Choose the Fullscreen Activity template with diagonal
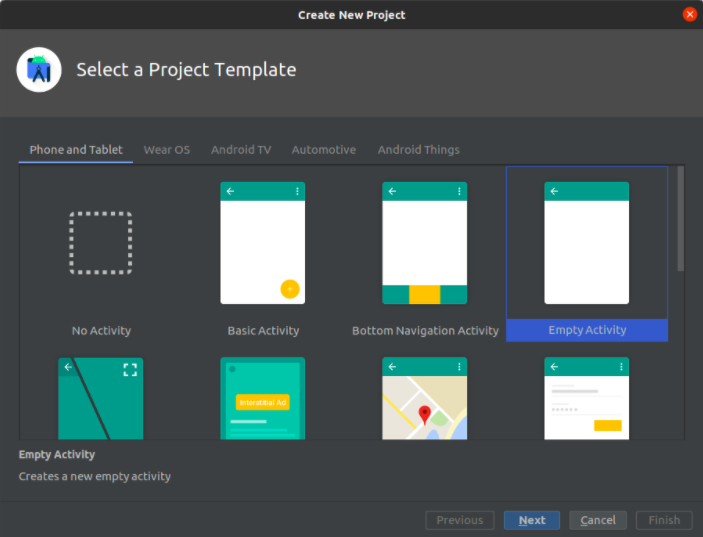 point(101,398)
